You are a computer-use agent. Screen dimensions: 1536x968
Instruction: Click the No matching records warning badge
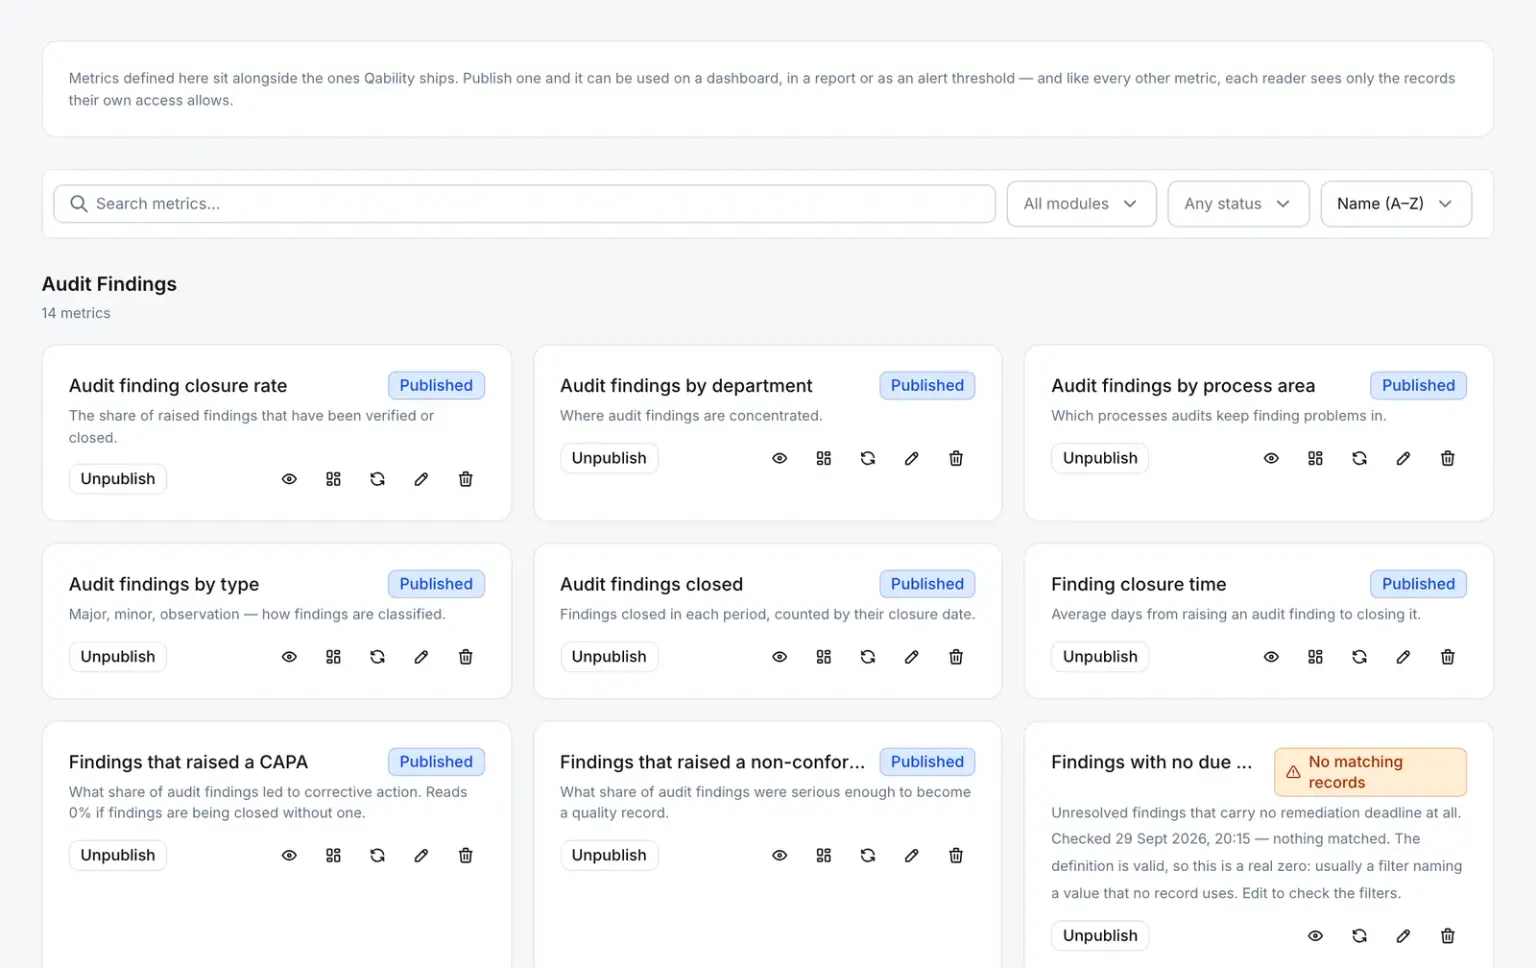click(1370, 772)
